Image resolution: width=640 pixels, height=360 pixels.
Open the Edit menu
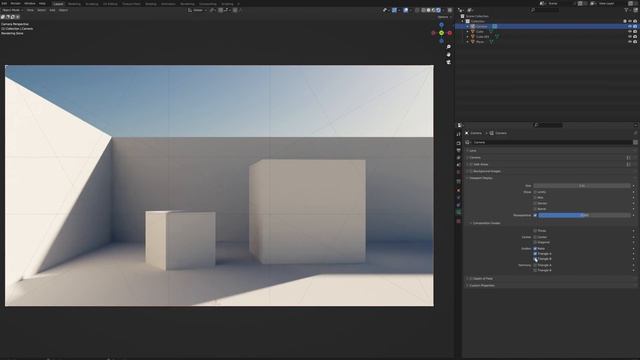[4, 4]
